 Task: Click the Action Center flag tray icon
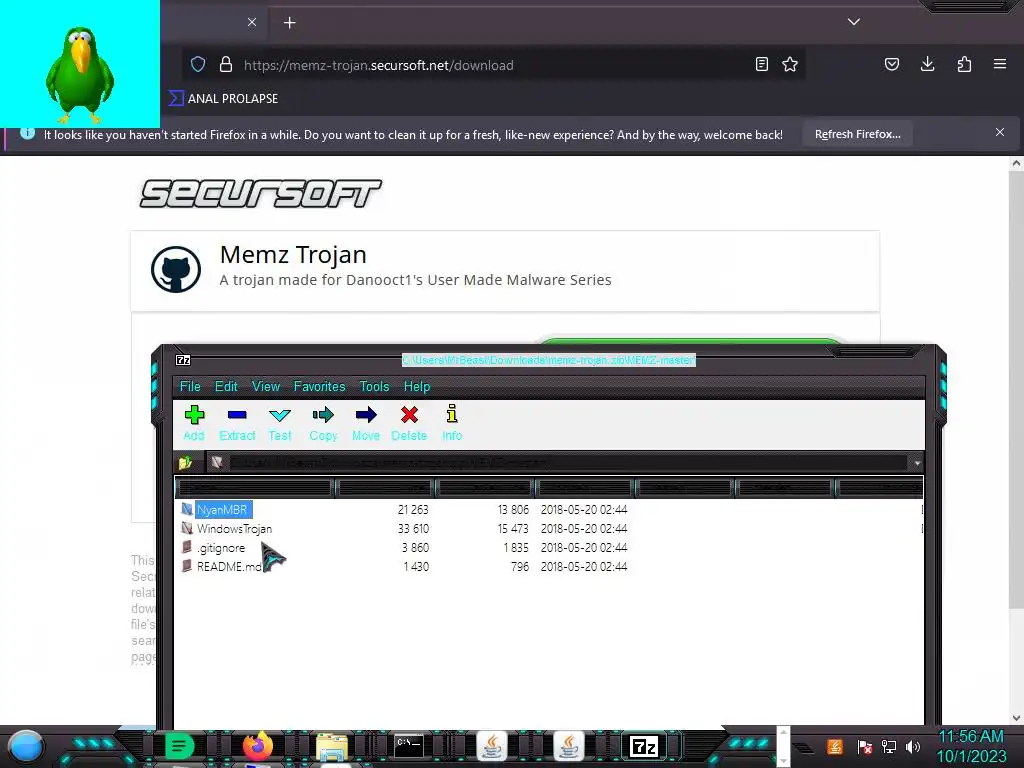[x=865, y=746]
